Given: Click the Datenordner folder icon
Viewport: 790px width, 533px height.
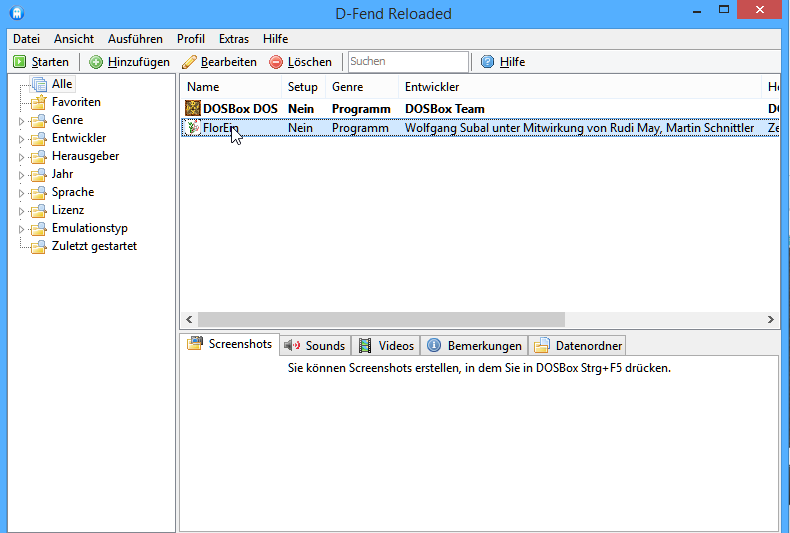Looking at the screenshot, I should [x=542, y=346].
